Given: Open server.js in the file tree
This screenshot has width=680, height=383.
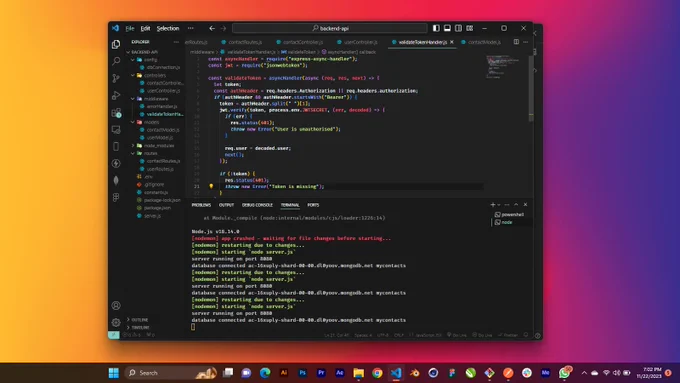Looking at the screenshot, I should pyautogui.click(x=152, y=216).
